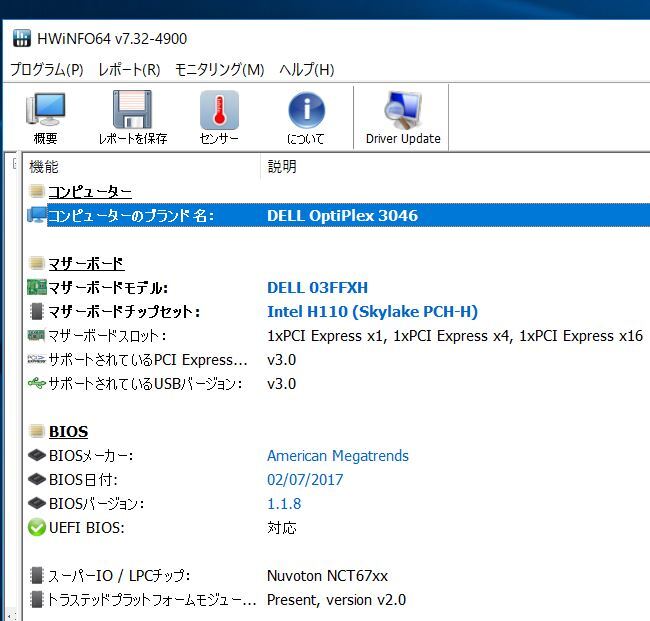The height and width of the screenshot is (621, 650).
Task: Select the BIOS日付 row label
Action: pos(83,480)
